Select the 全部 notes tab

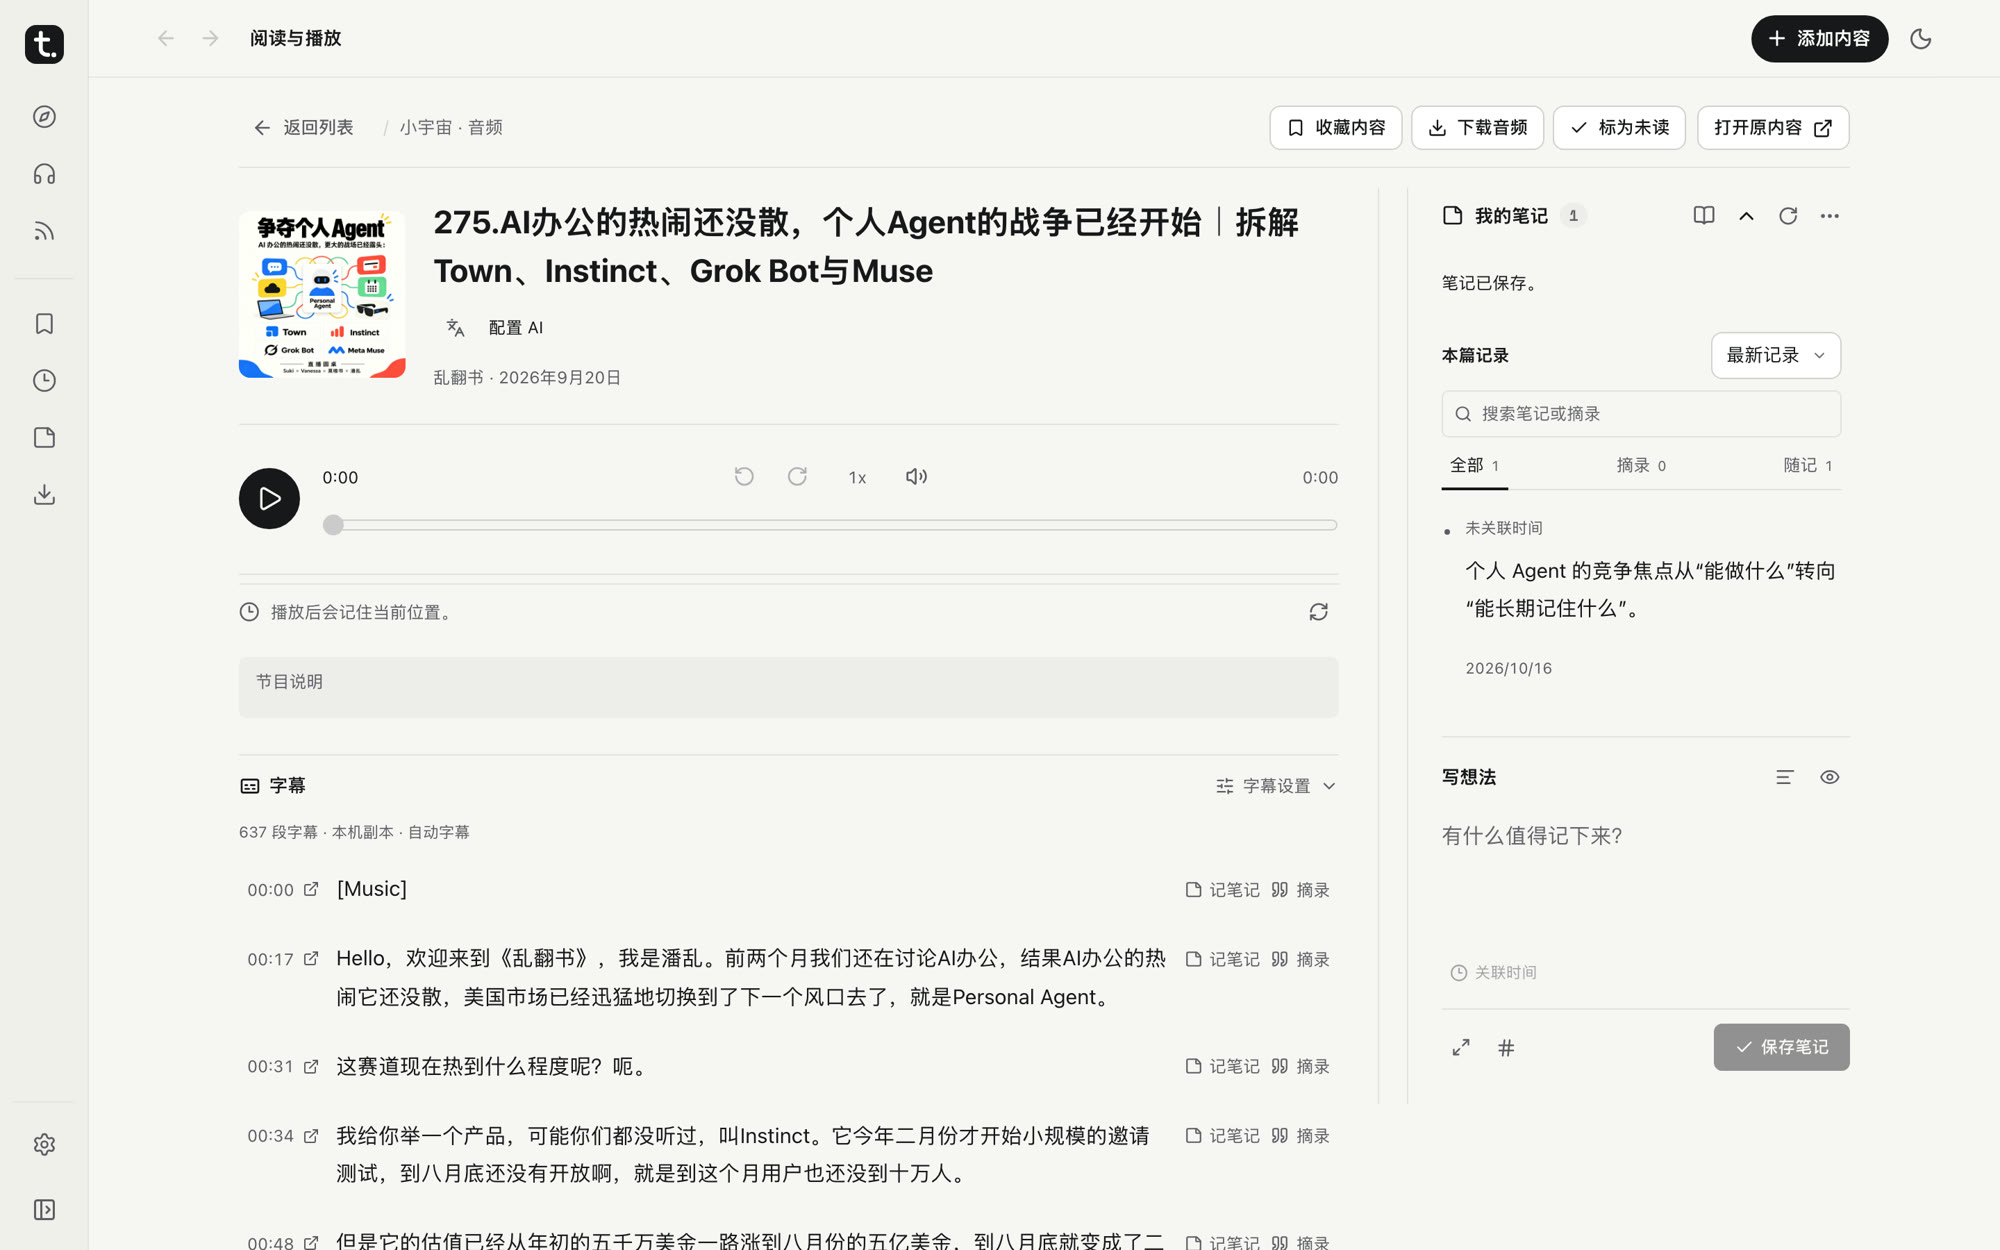click(x=1474, y=466)
